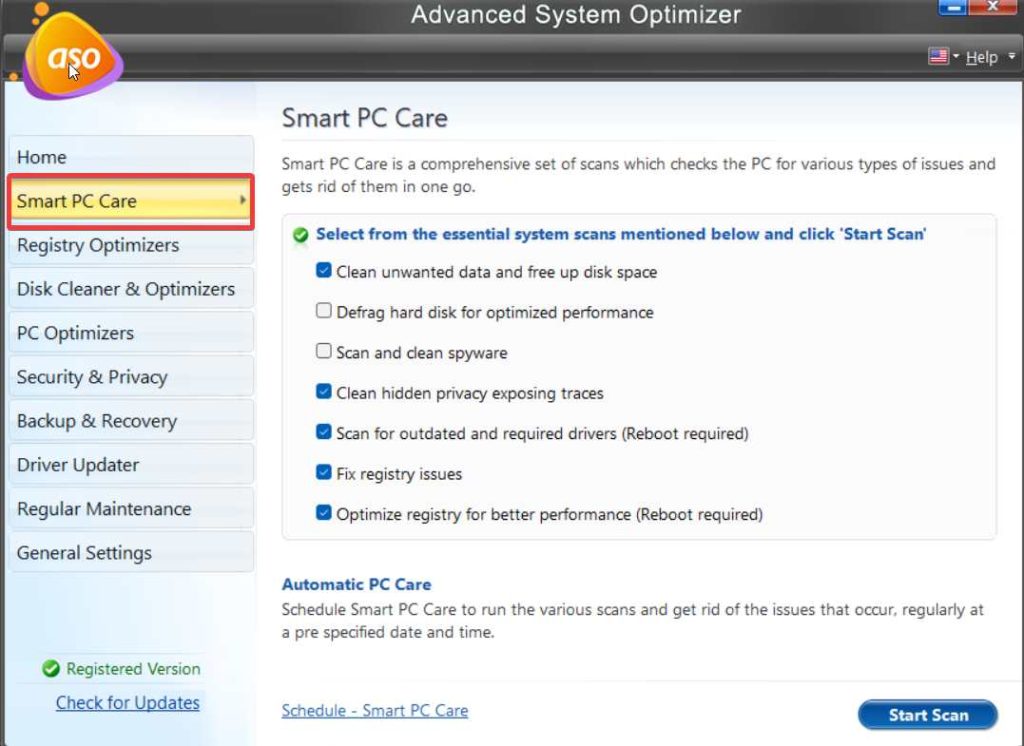Toggle Scan for outdated and required drivers
Viewport: 1024px width, 746px height.
point(323,432)
